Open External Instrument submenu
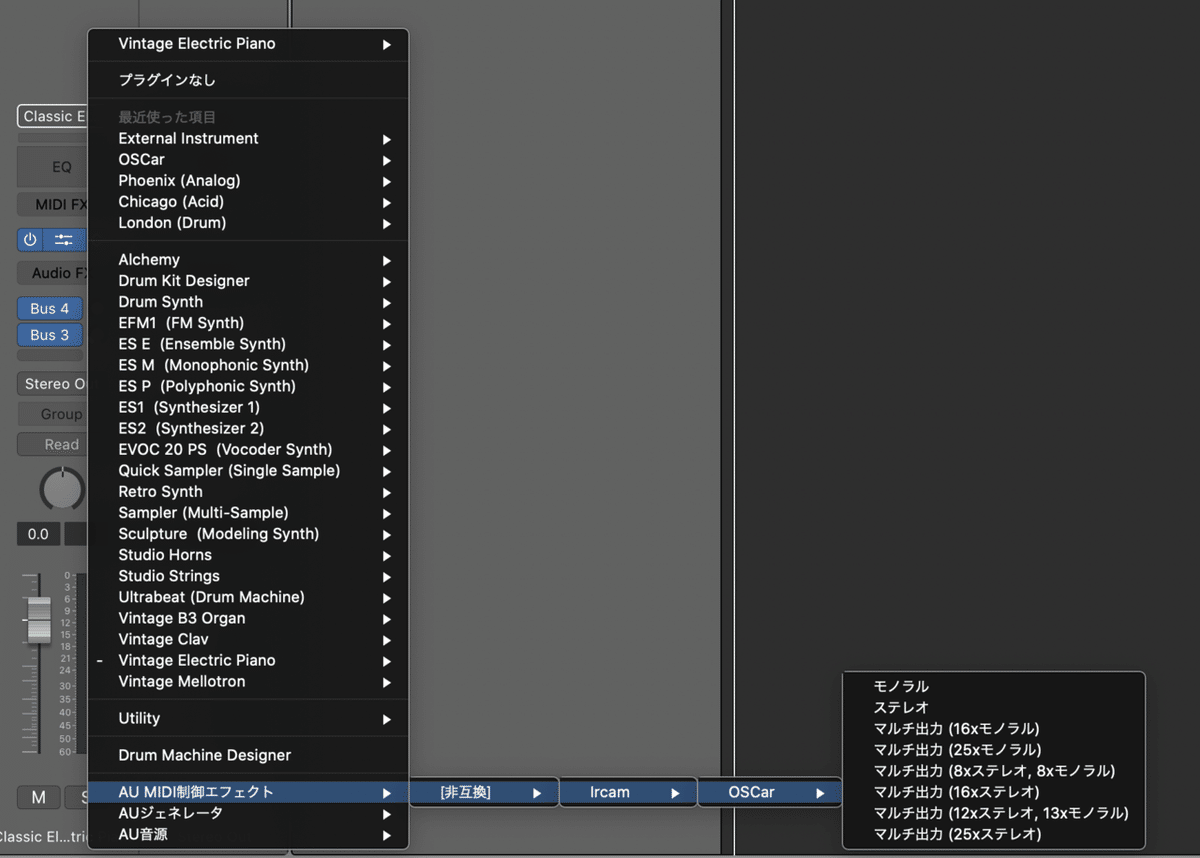 248,139
